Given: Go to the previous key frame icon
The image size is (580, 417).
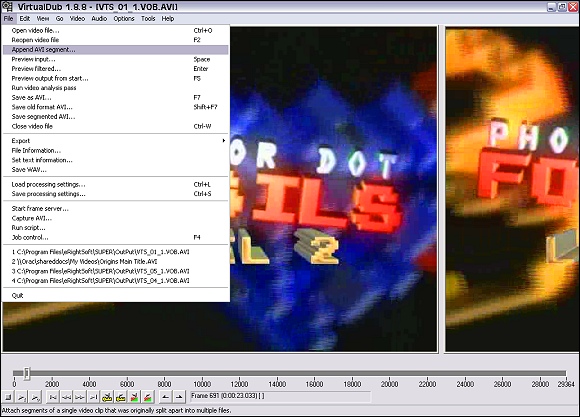Looking at the screenshot, I should point(107,397).
